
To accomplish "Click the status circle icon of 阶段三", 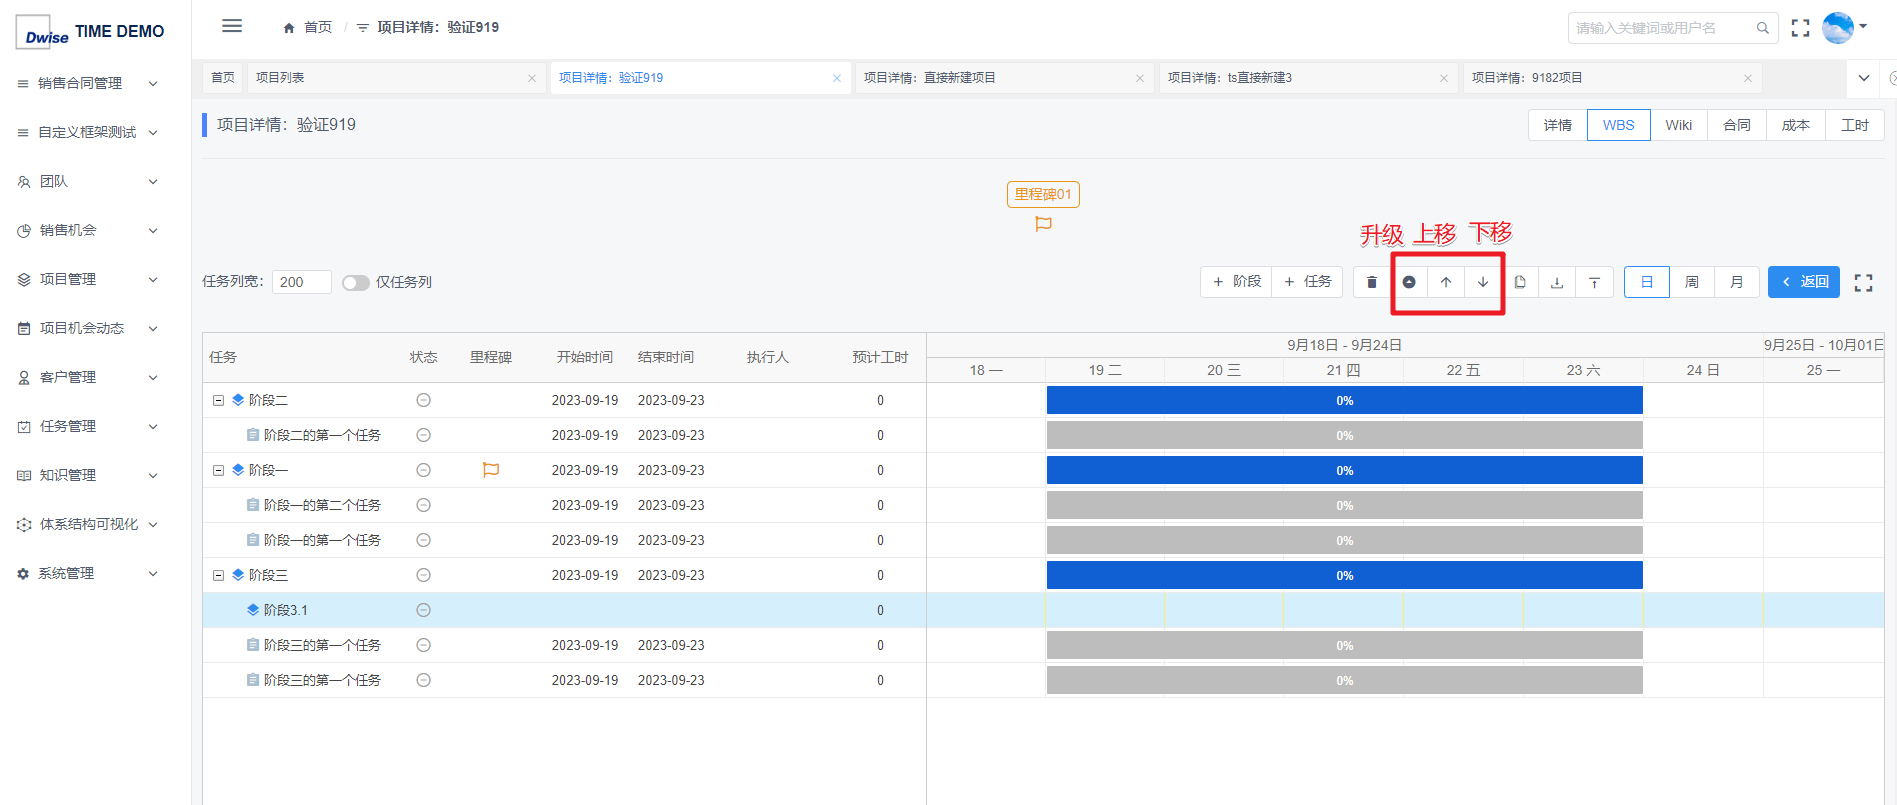I will (423, 575).
